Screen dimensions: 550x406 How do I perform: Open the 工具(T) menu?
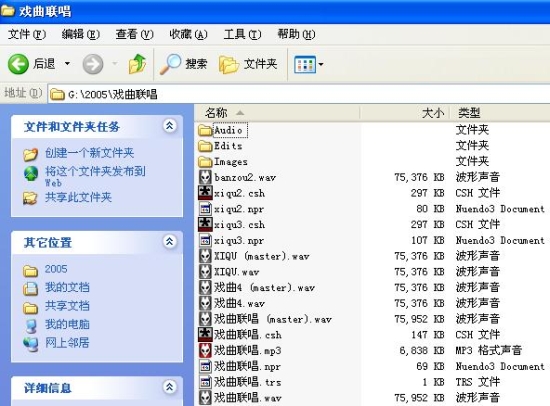[x=242, y=34]
